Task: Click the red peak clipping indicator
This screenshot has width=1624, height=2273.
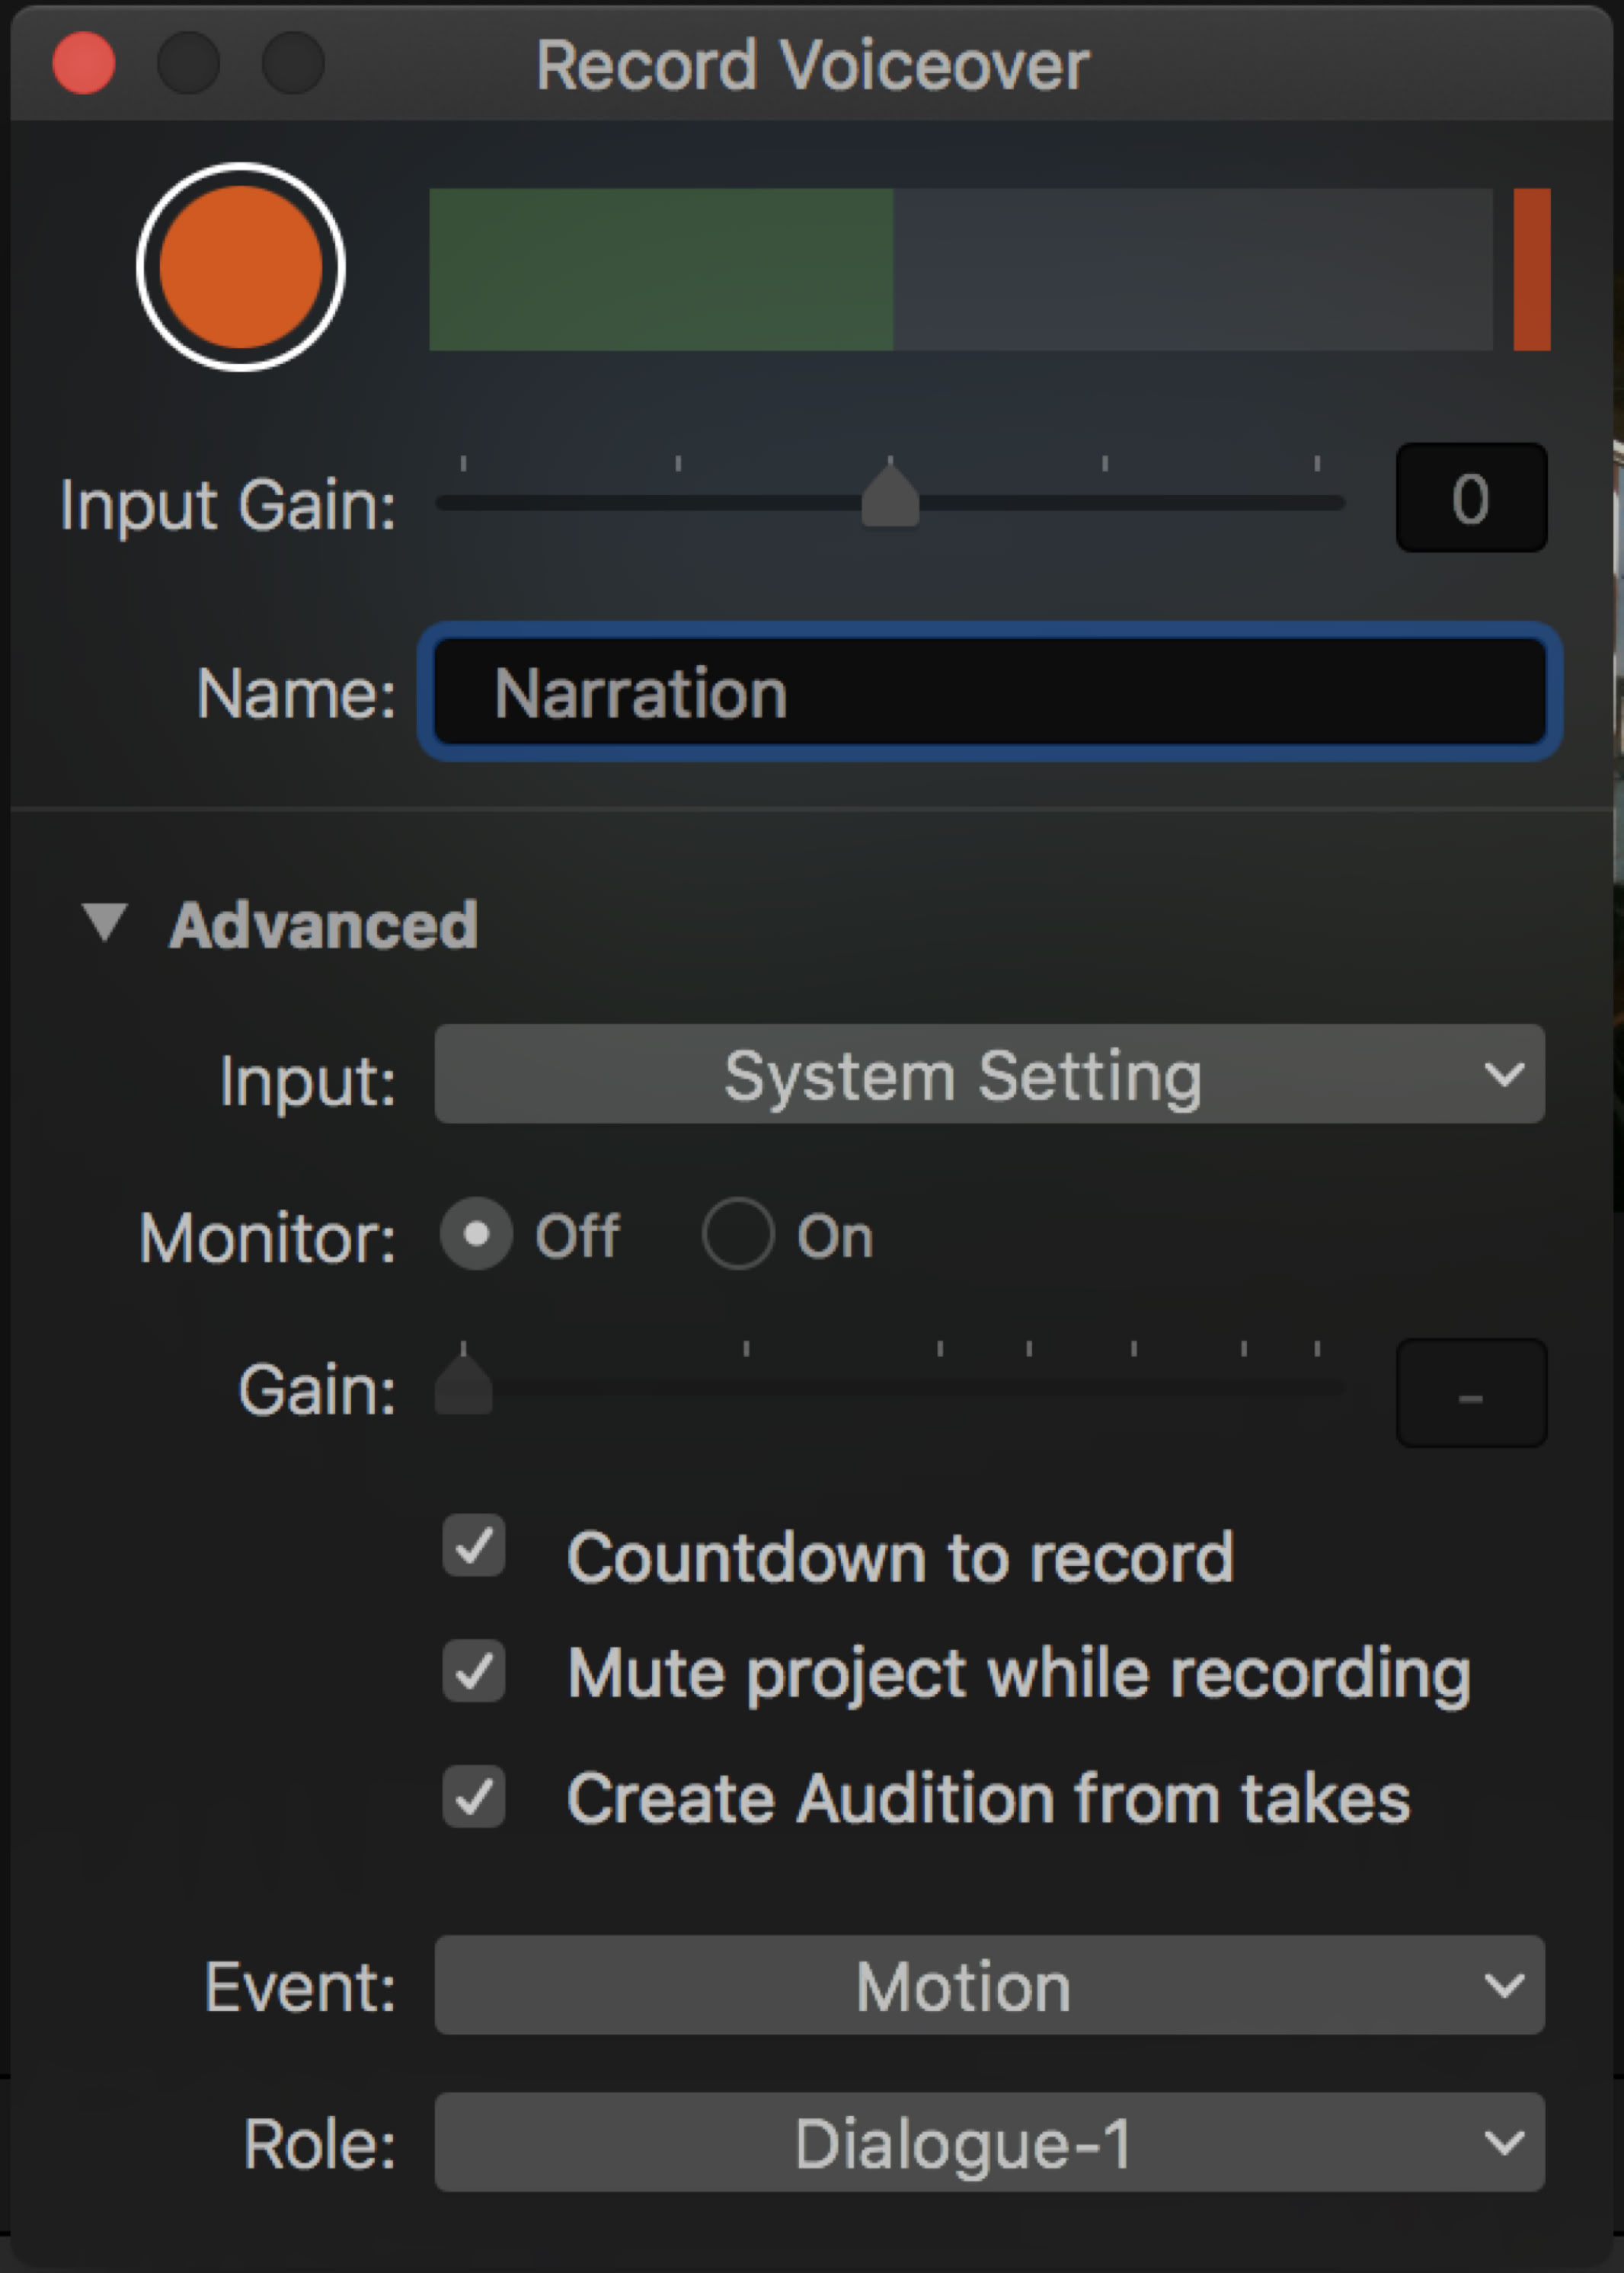Action: tap(1531, 270)
